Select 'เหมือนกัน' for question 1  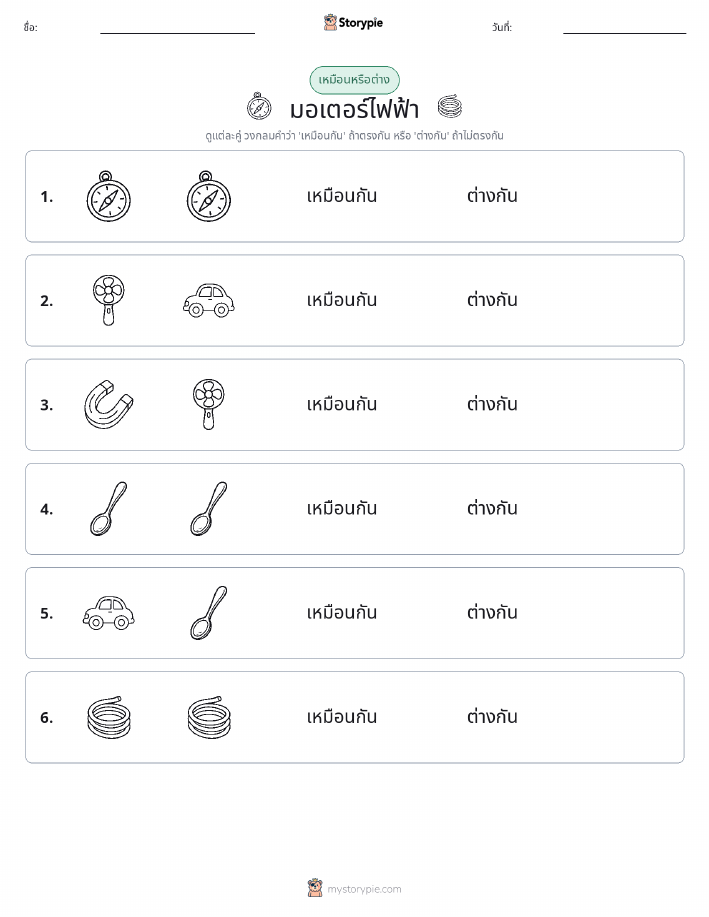click(342, 196)
